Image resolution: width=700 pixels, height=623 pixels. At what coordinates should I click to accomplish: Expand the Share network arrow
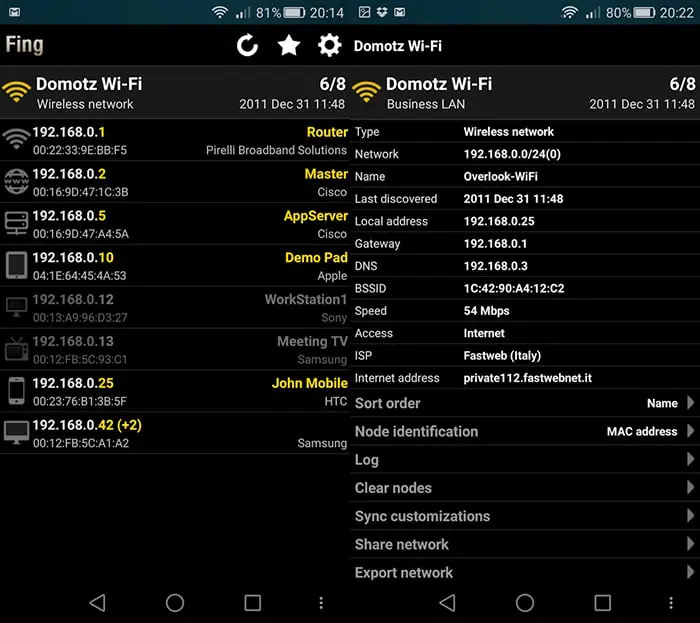point(690,544)
